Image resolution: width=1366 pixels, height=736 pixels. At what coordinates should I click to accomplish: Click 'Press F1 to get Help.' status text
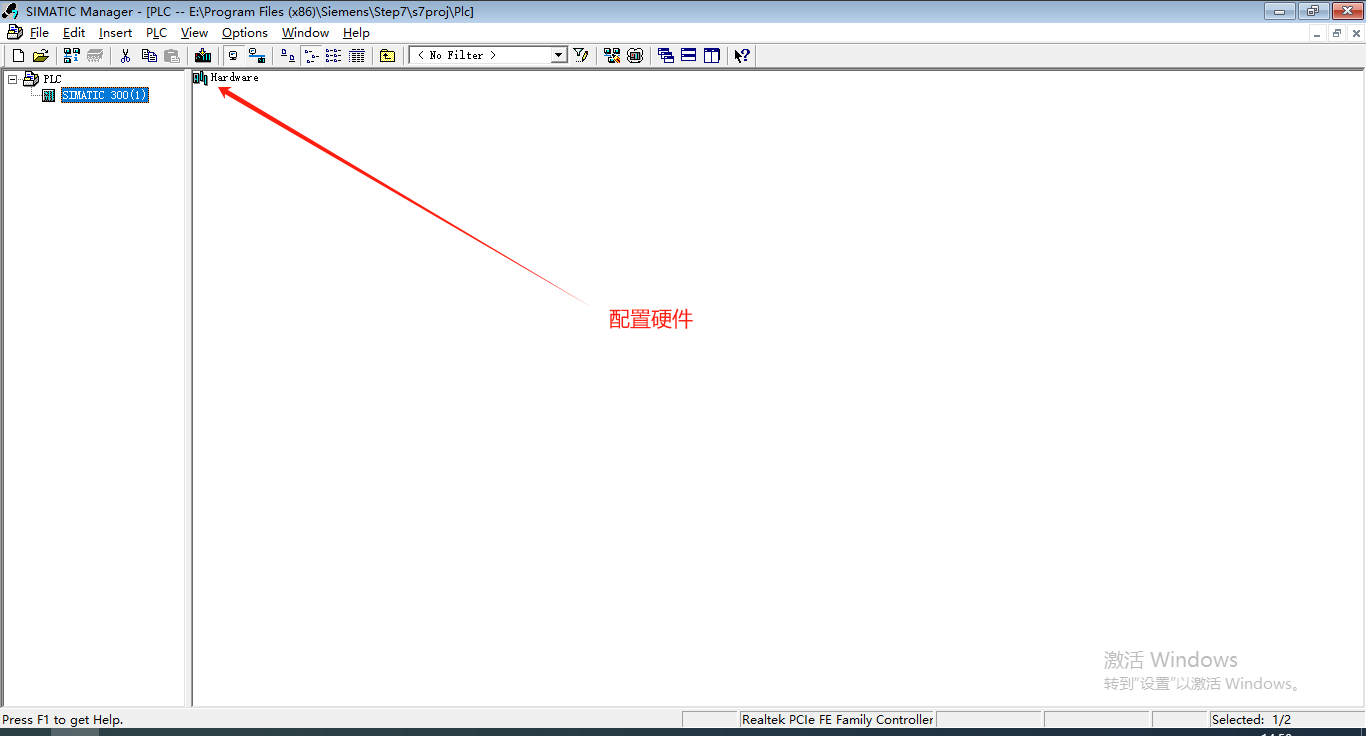63,719
